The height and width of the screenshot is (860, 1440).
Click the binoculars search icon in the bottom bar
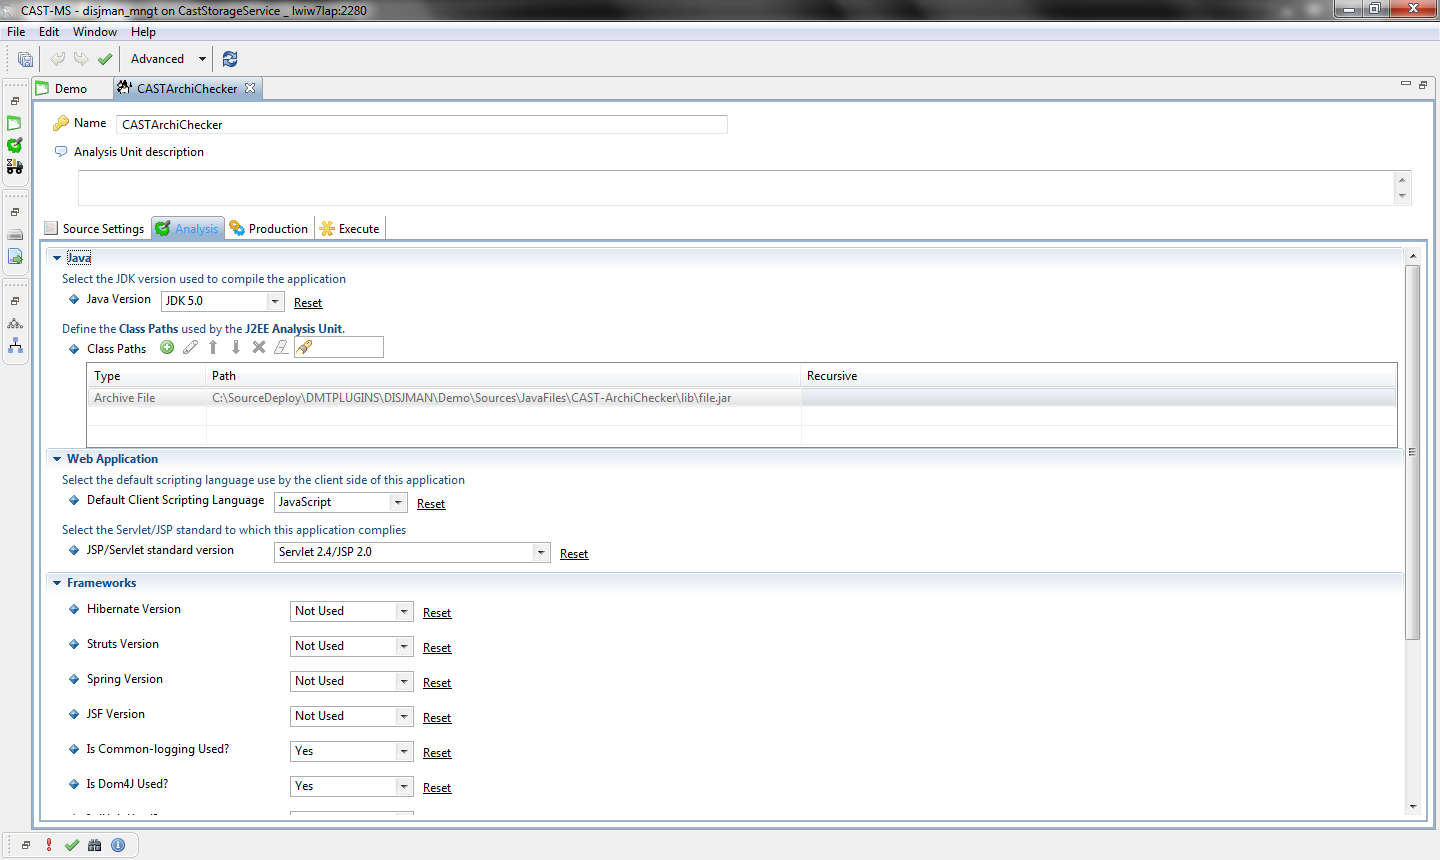[95, 845]
